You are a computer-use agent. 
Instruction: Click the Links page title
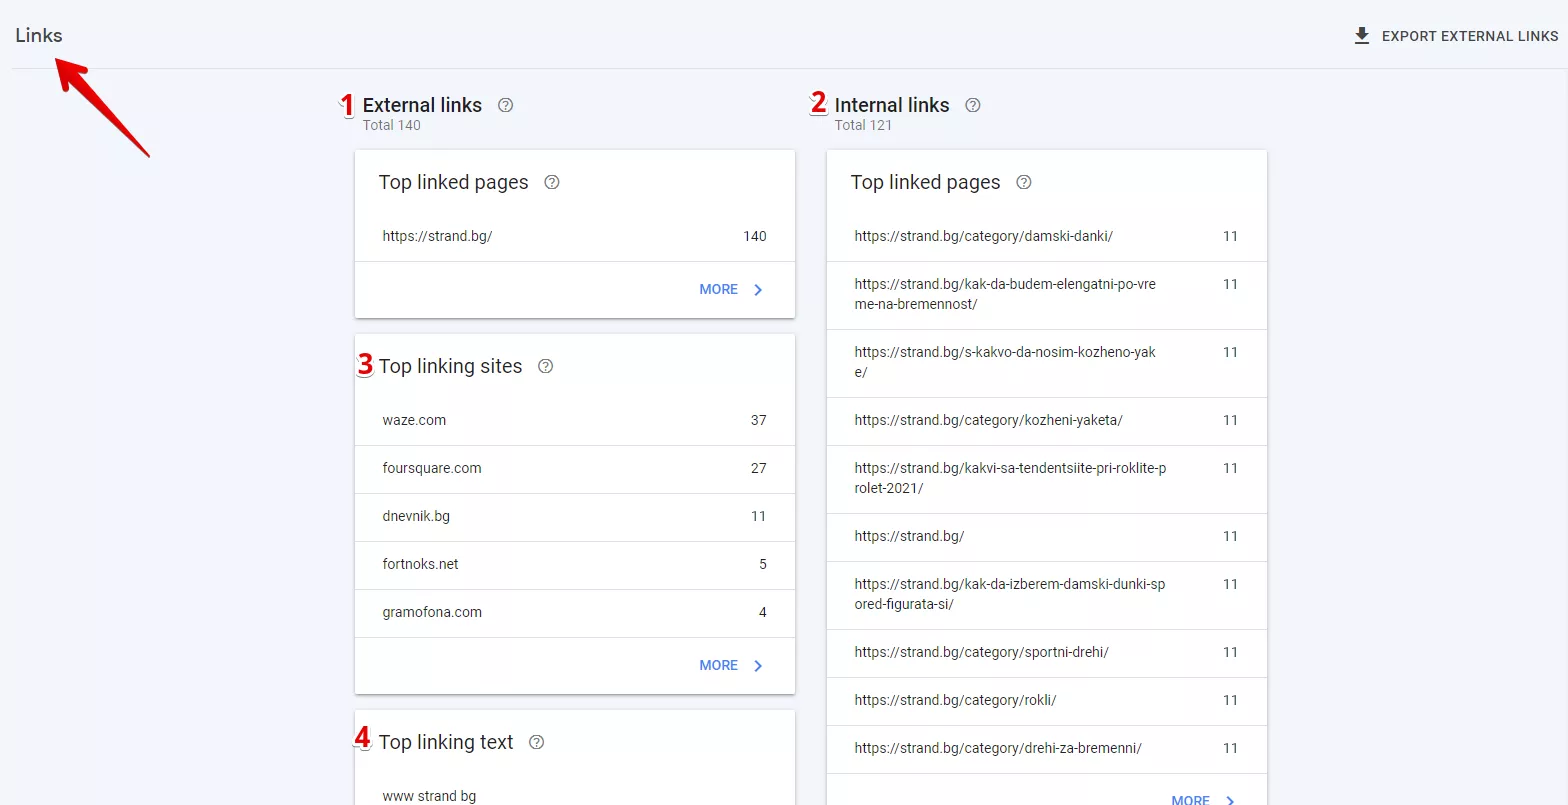point(39,36)
